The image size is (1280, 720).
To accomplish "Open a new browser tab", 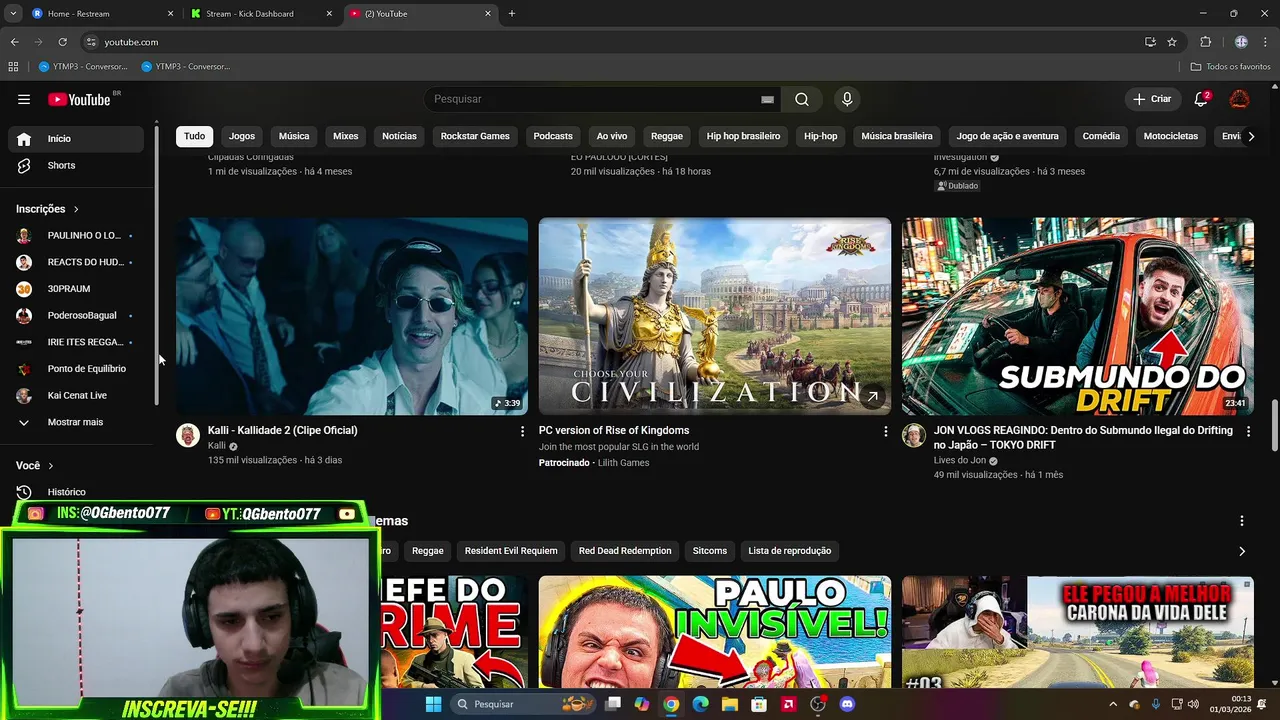I will tap(512, 14).
